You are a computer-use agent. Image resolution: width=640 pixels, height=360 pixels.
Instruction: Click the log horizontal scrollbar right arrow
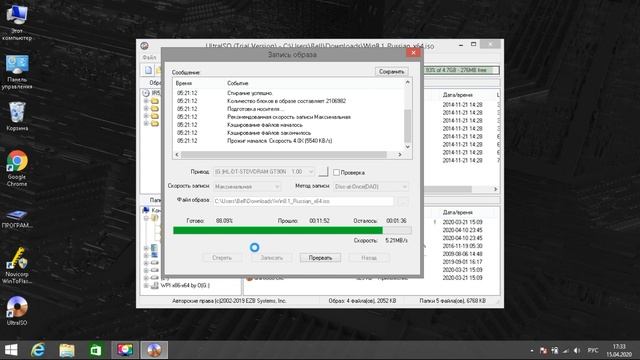point(400,155)
